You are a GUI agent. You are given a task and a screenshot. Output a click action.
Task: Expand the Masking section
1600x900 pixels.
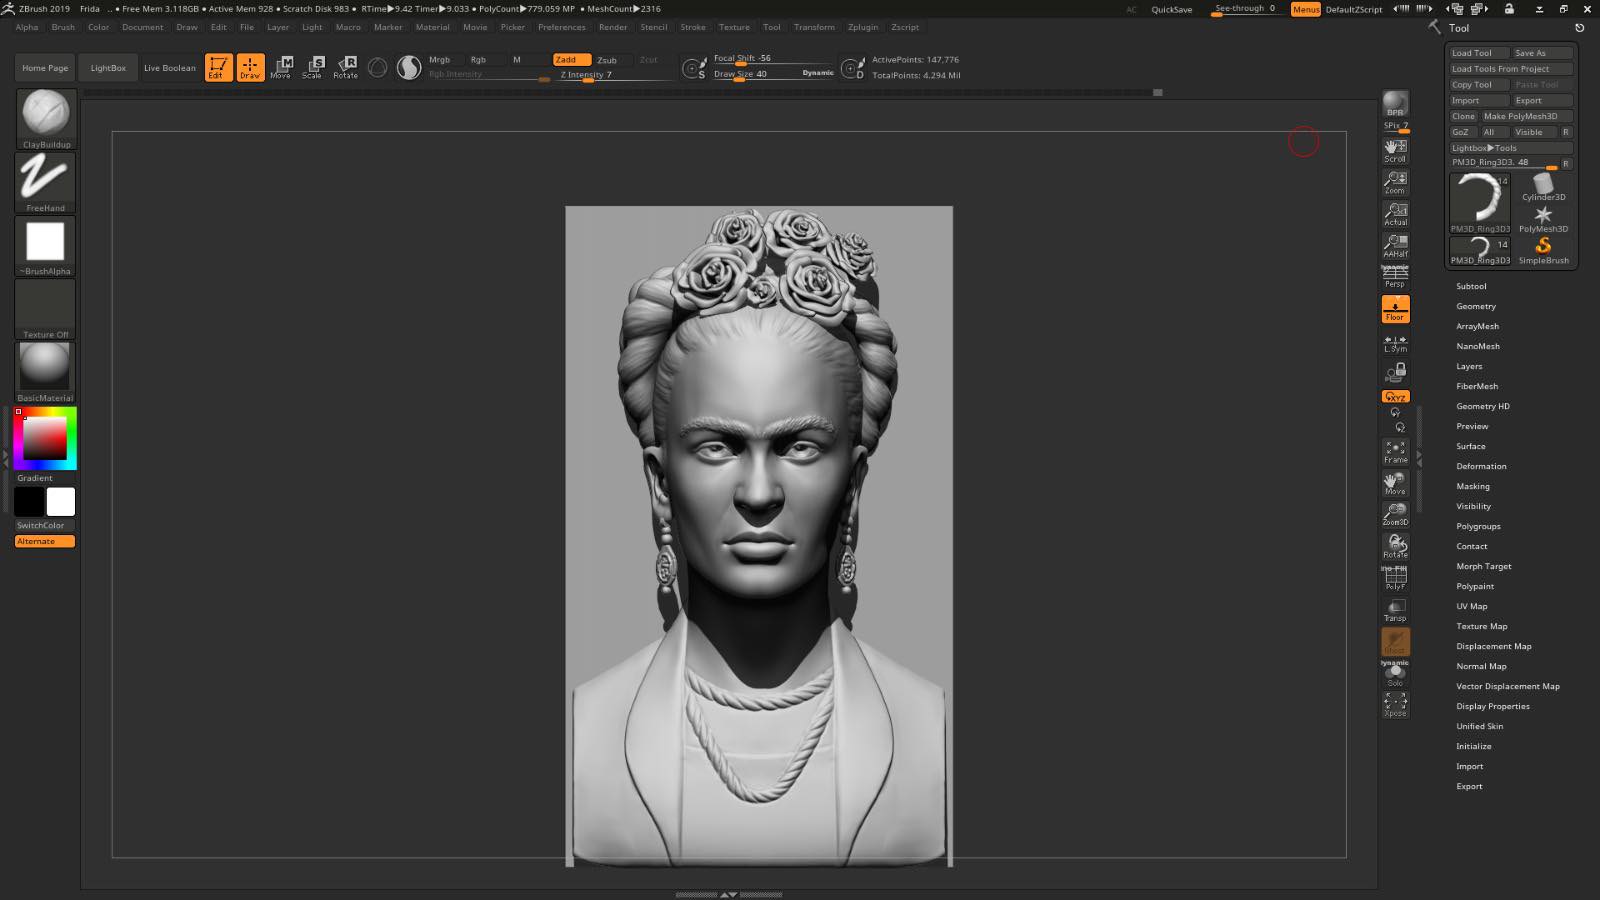1473,486
